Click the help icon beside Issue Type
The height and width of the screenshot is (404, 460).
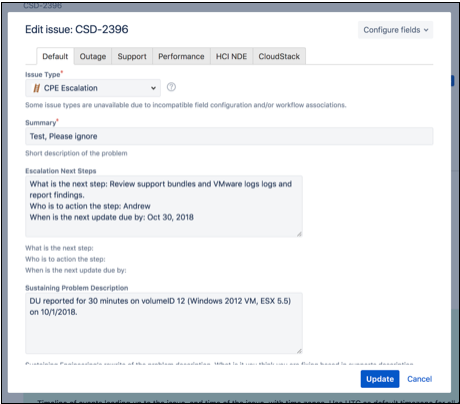(x=171, y=87)
